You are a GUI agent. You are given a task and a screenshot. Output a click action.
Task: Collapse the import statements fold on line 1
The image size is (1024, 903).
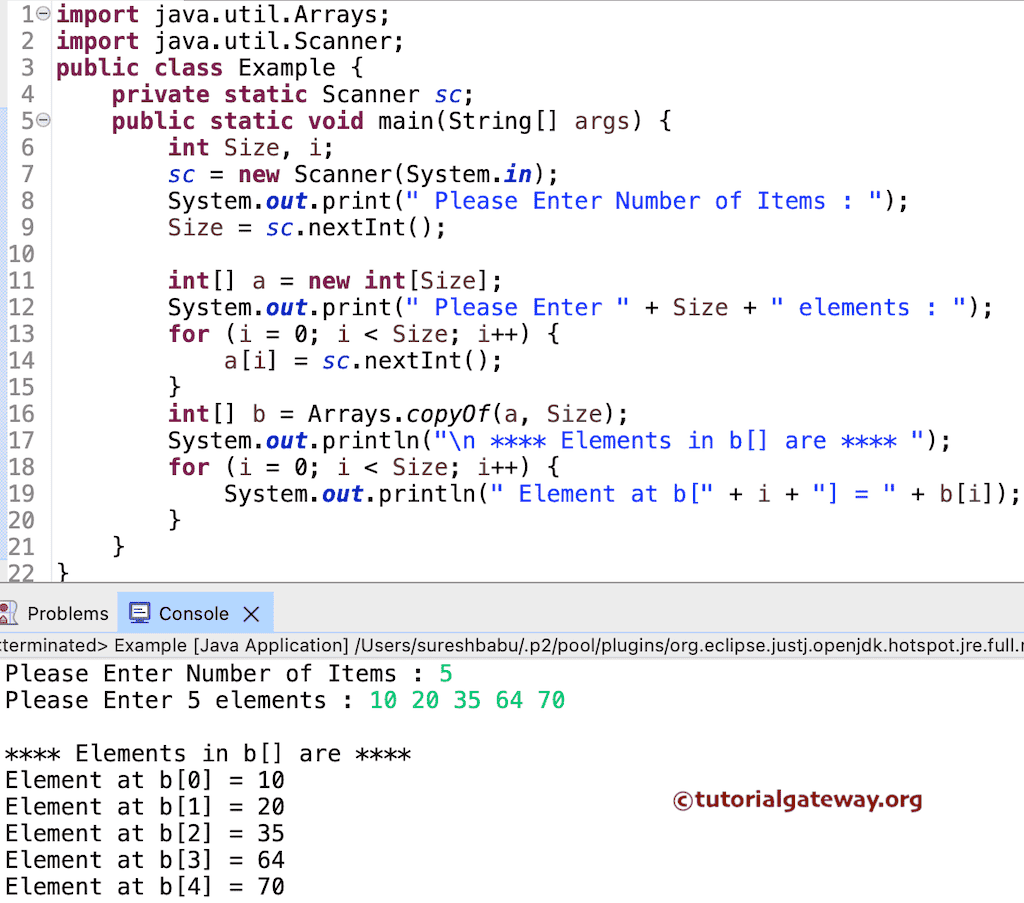42,14
